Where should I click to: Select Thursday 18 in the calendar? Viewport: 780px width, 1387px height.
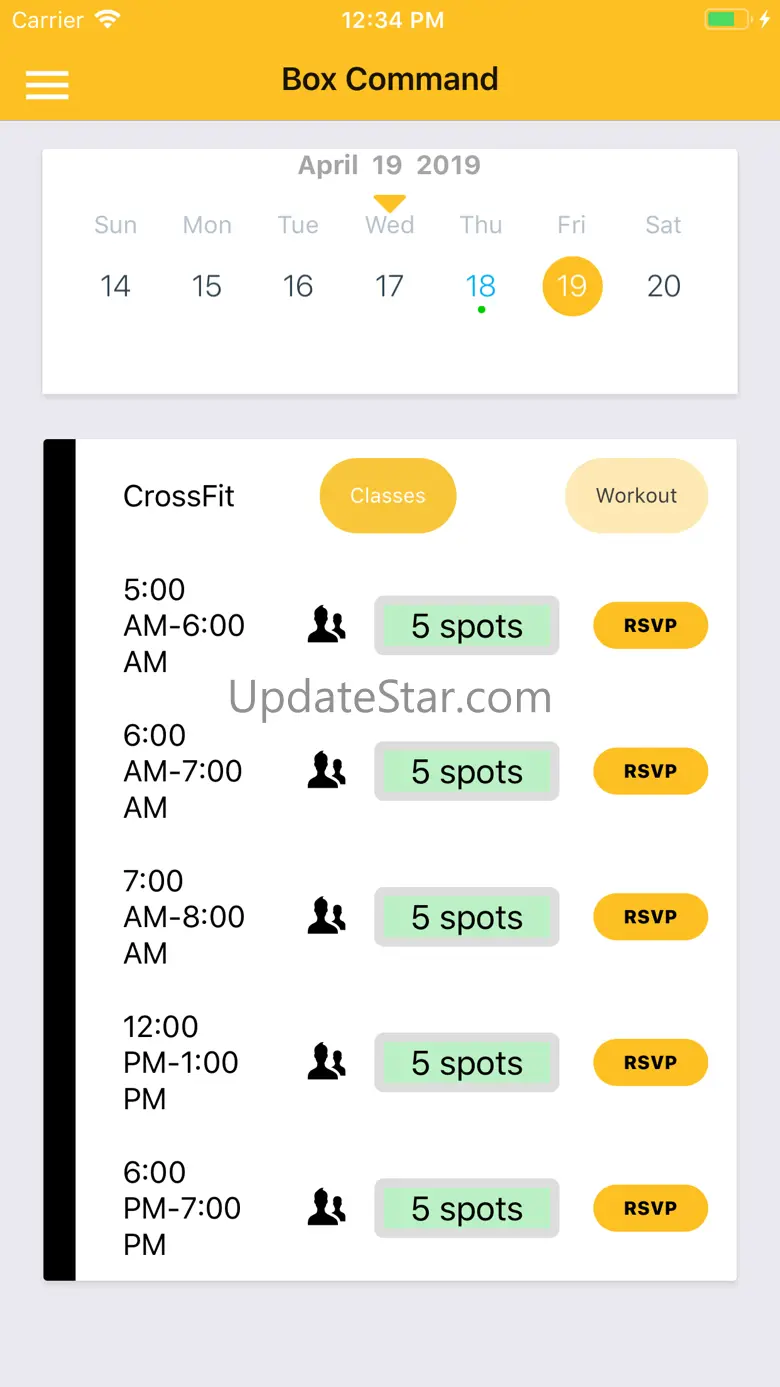481,287
